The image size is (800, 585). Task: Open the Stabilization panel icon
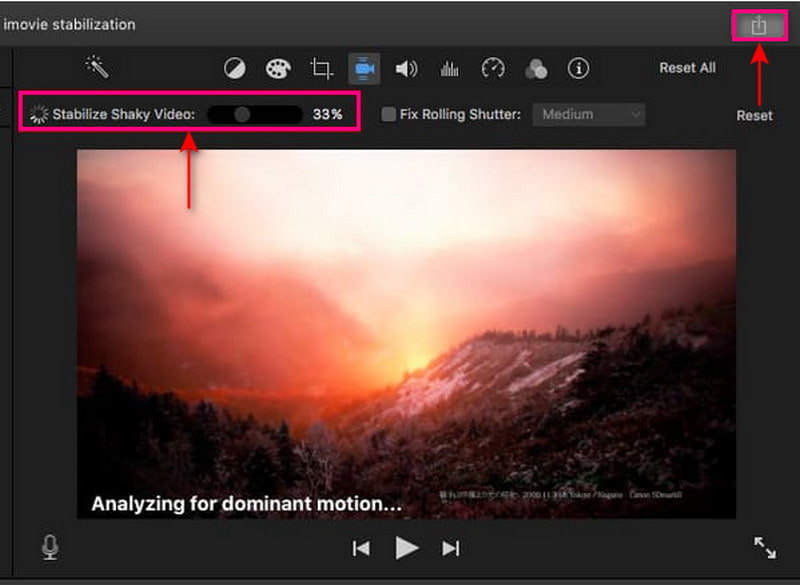point(364,68)
